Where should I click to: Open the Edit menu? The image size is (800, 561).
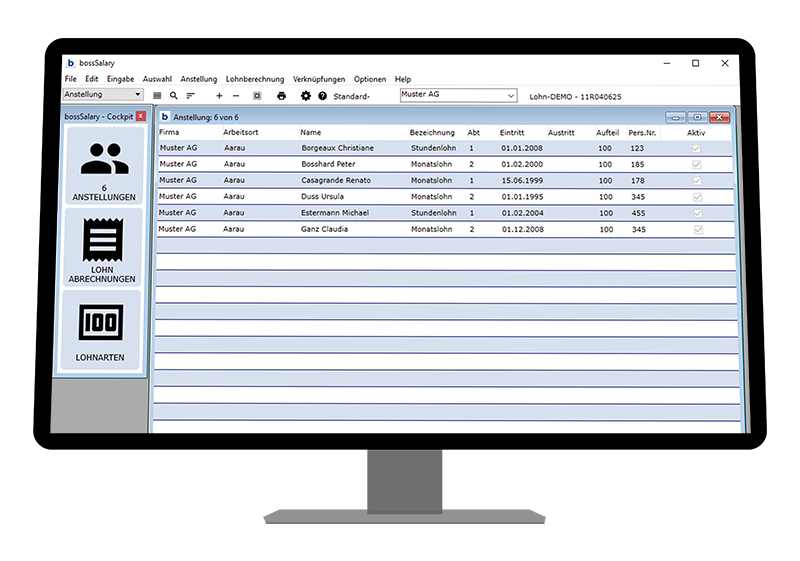[92, 79]
